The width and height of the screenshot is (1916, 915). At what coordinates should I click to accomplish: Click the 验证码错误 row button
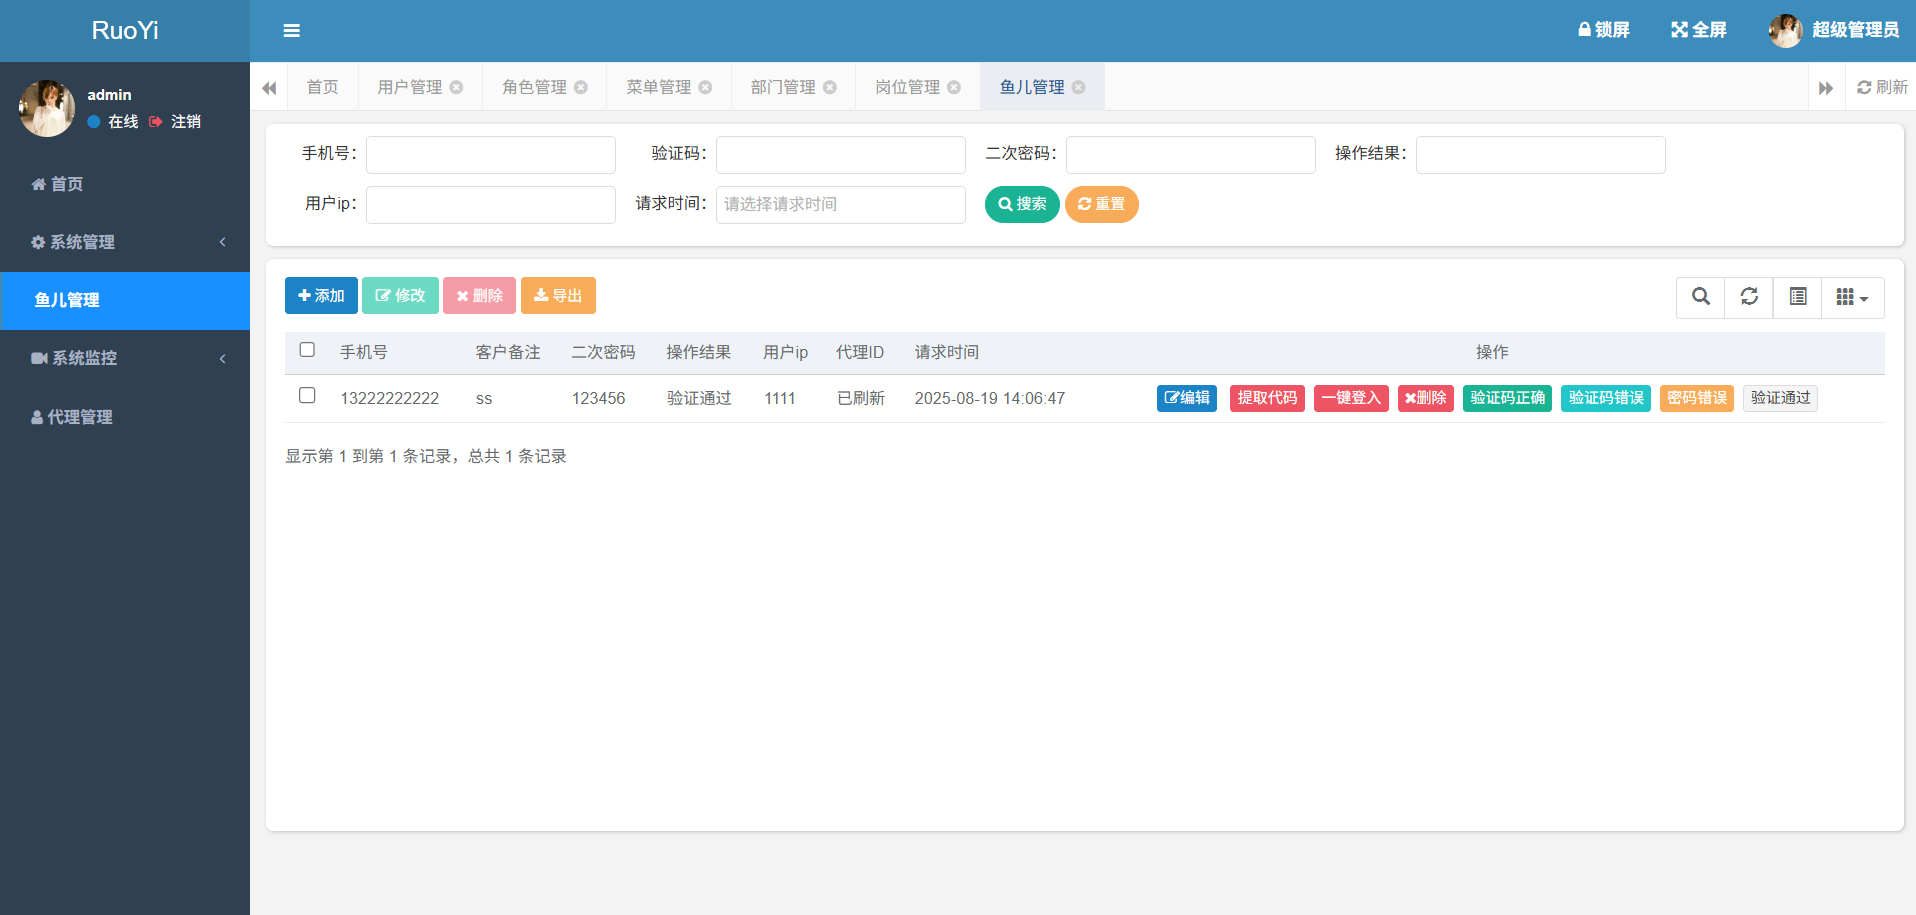pos(1606,398)
